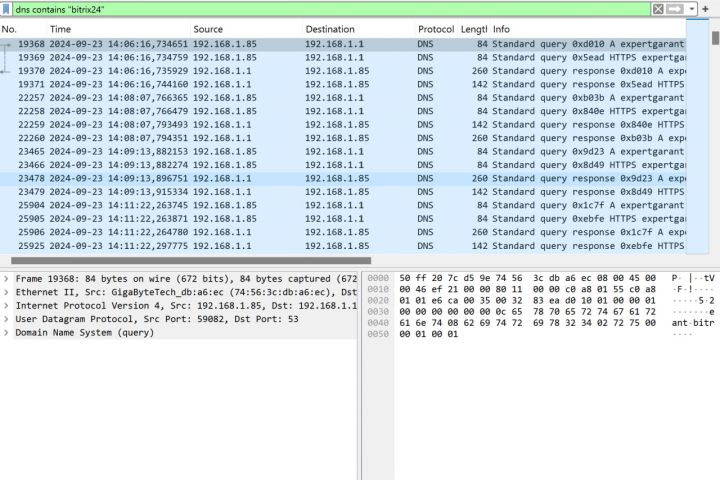Apply the display filter arrow button

(x=675, y=9)
